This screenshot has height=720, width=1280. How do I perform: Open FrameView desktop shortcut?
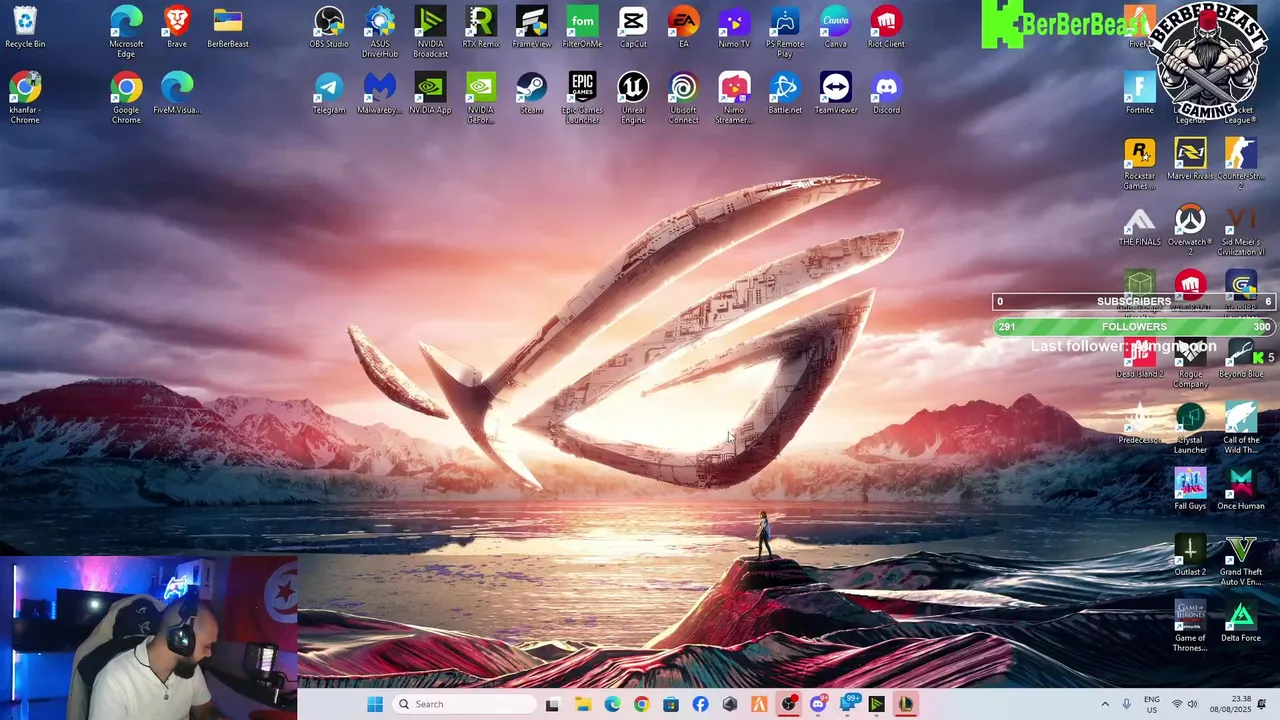coord(532,27)
